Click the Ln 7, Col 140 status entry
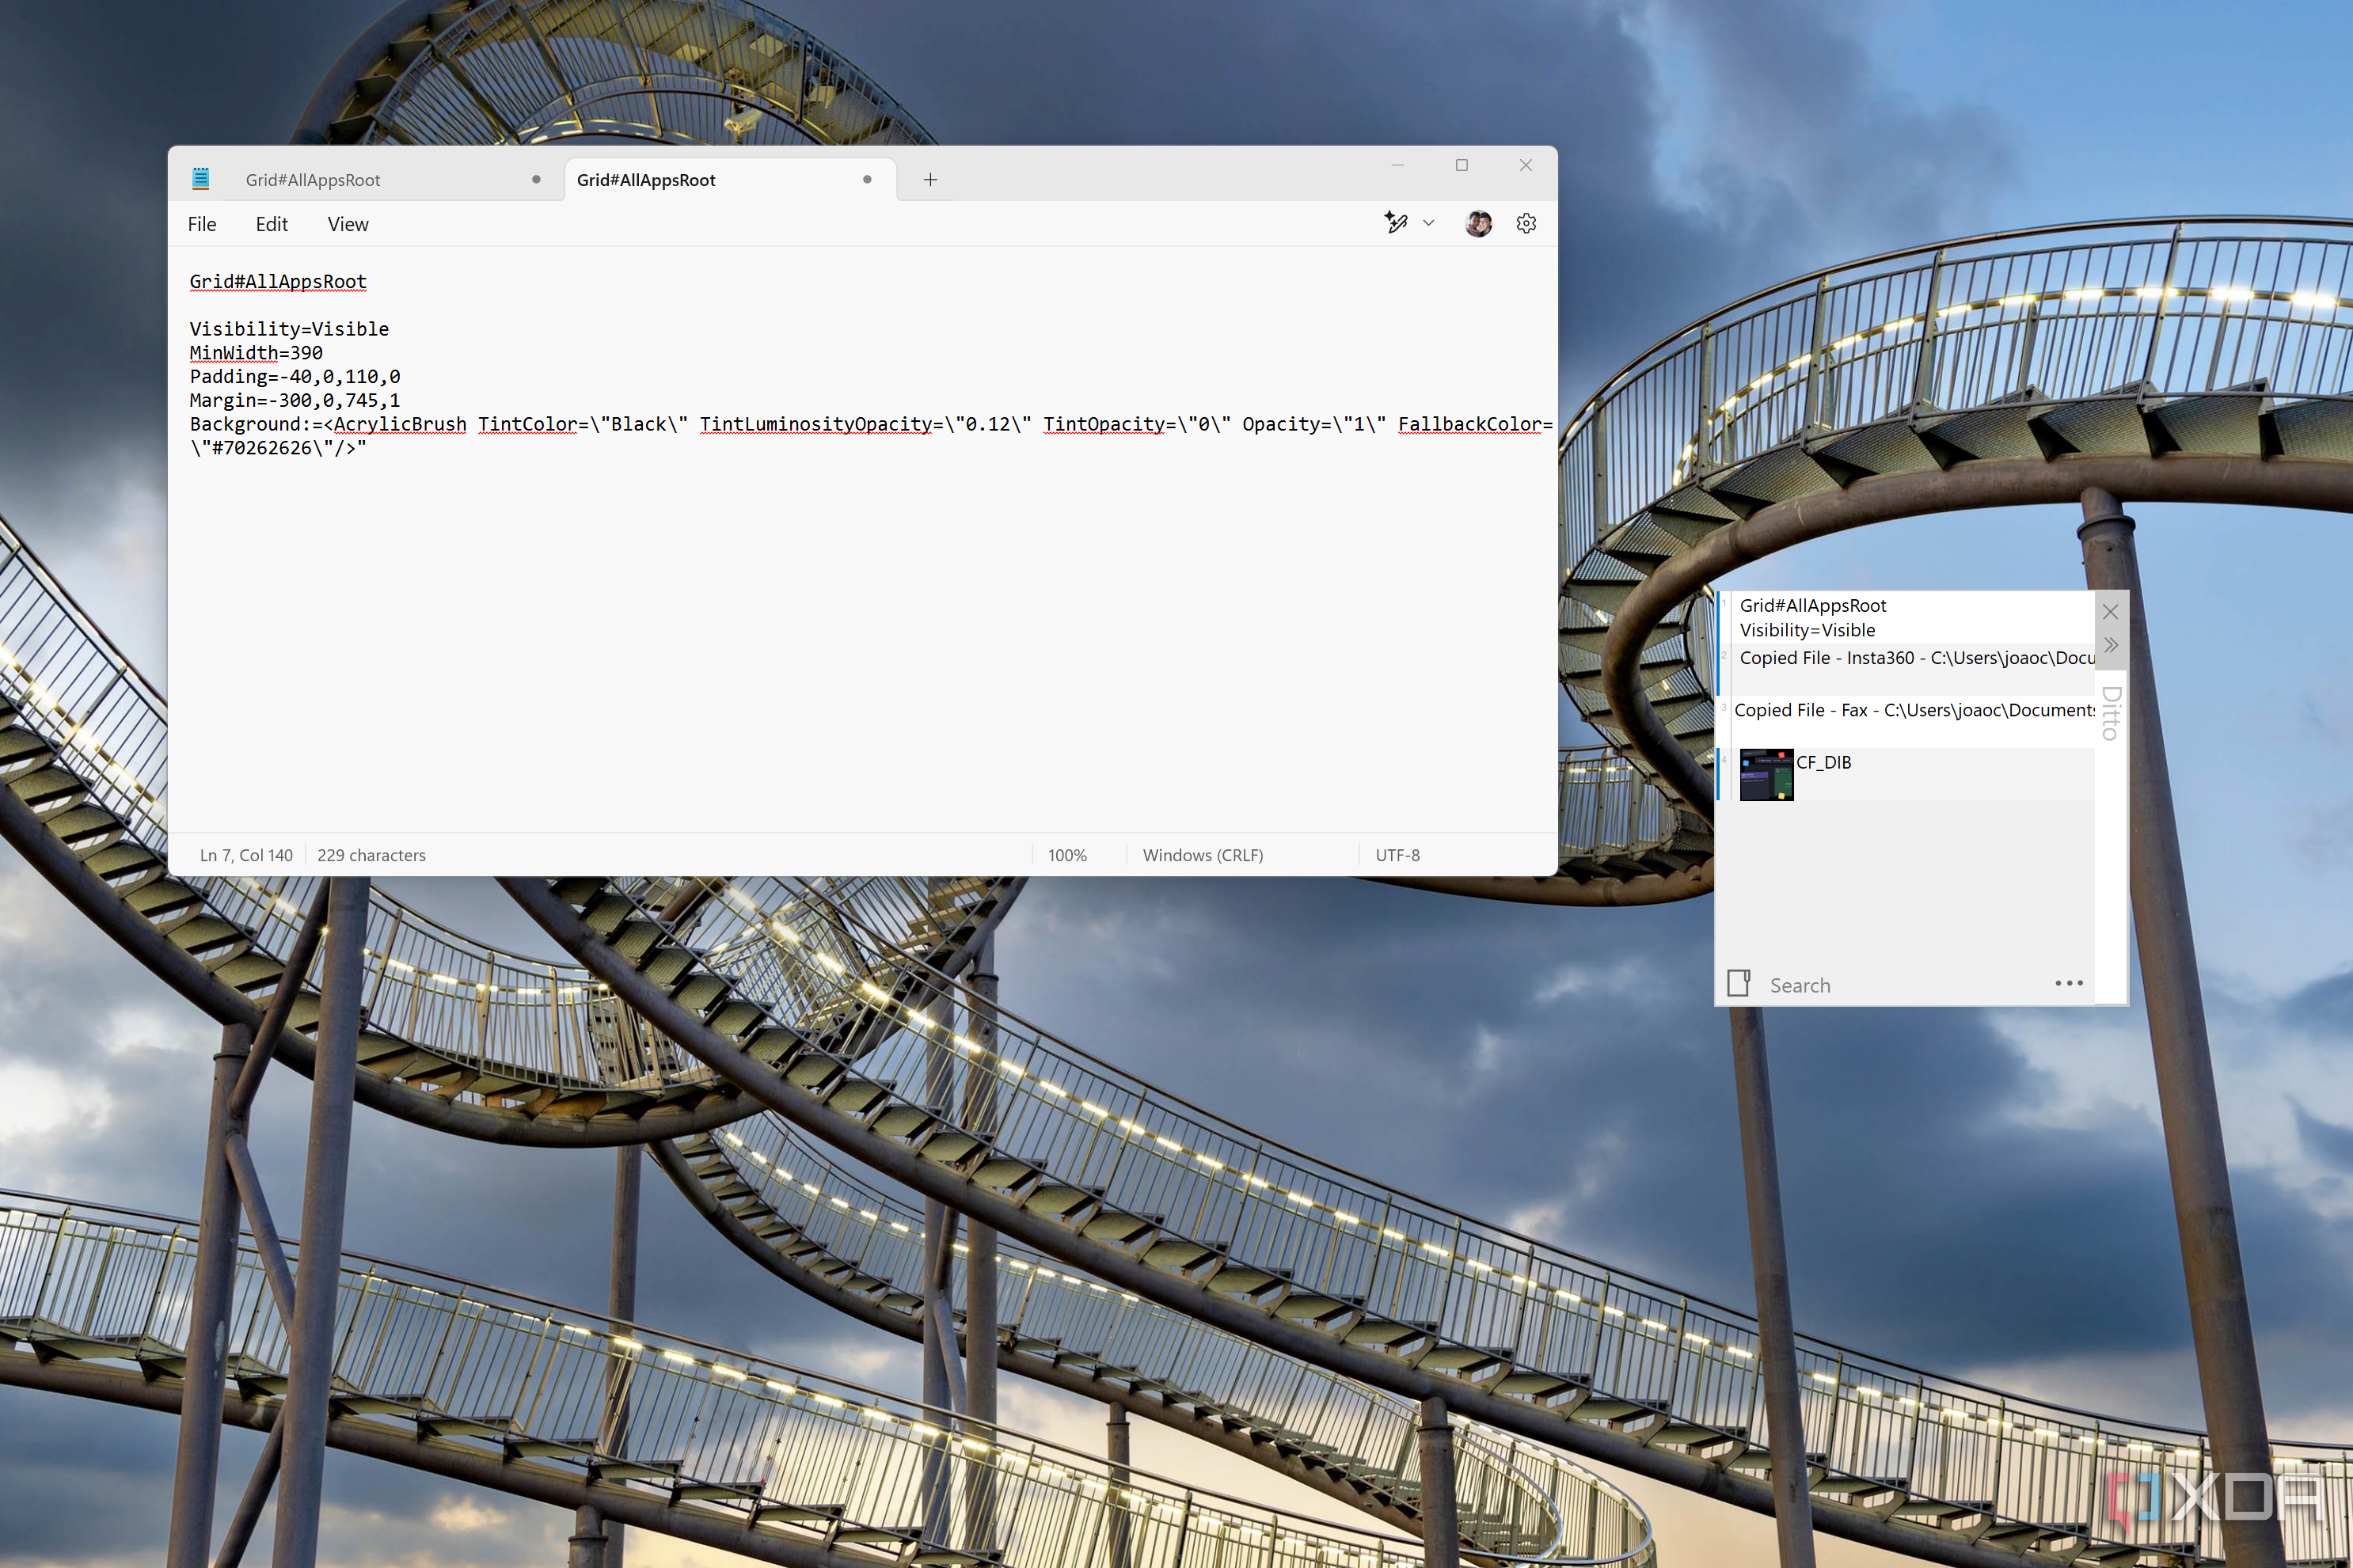Viewport: 2353px width, 1568px height. pyautogui.click(x=246, y=855)
